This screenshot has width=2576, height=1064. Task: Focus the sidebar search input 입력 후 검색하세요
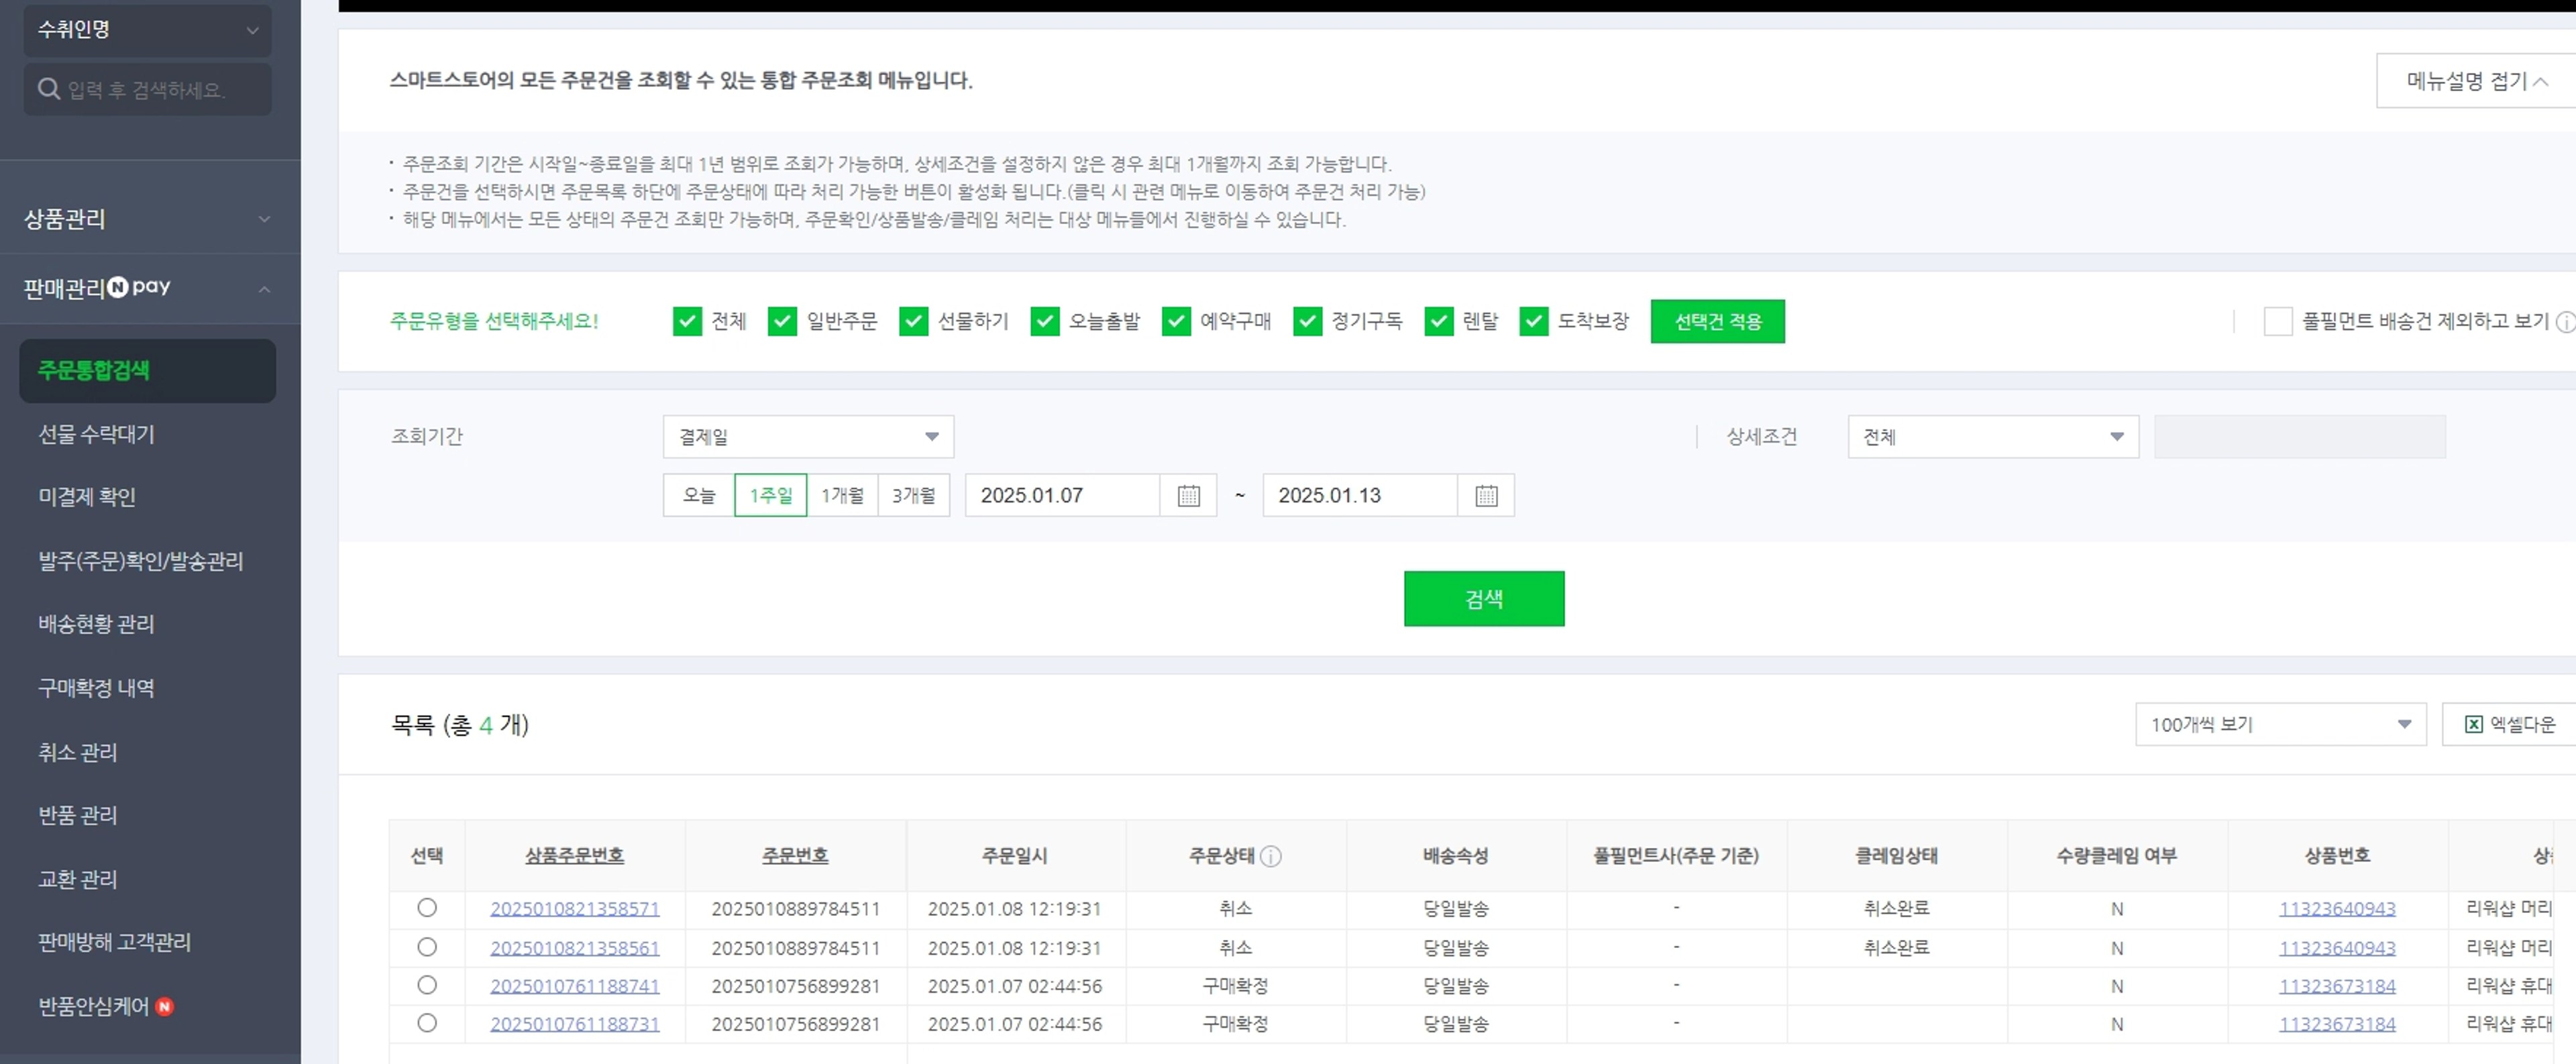(148, 89)
